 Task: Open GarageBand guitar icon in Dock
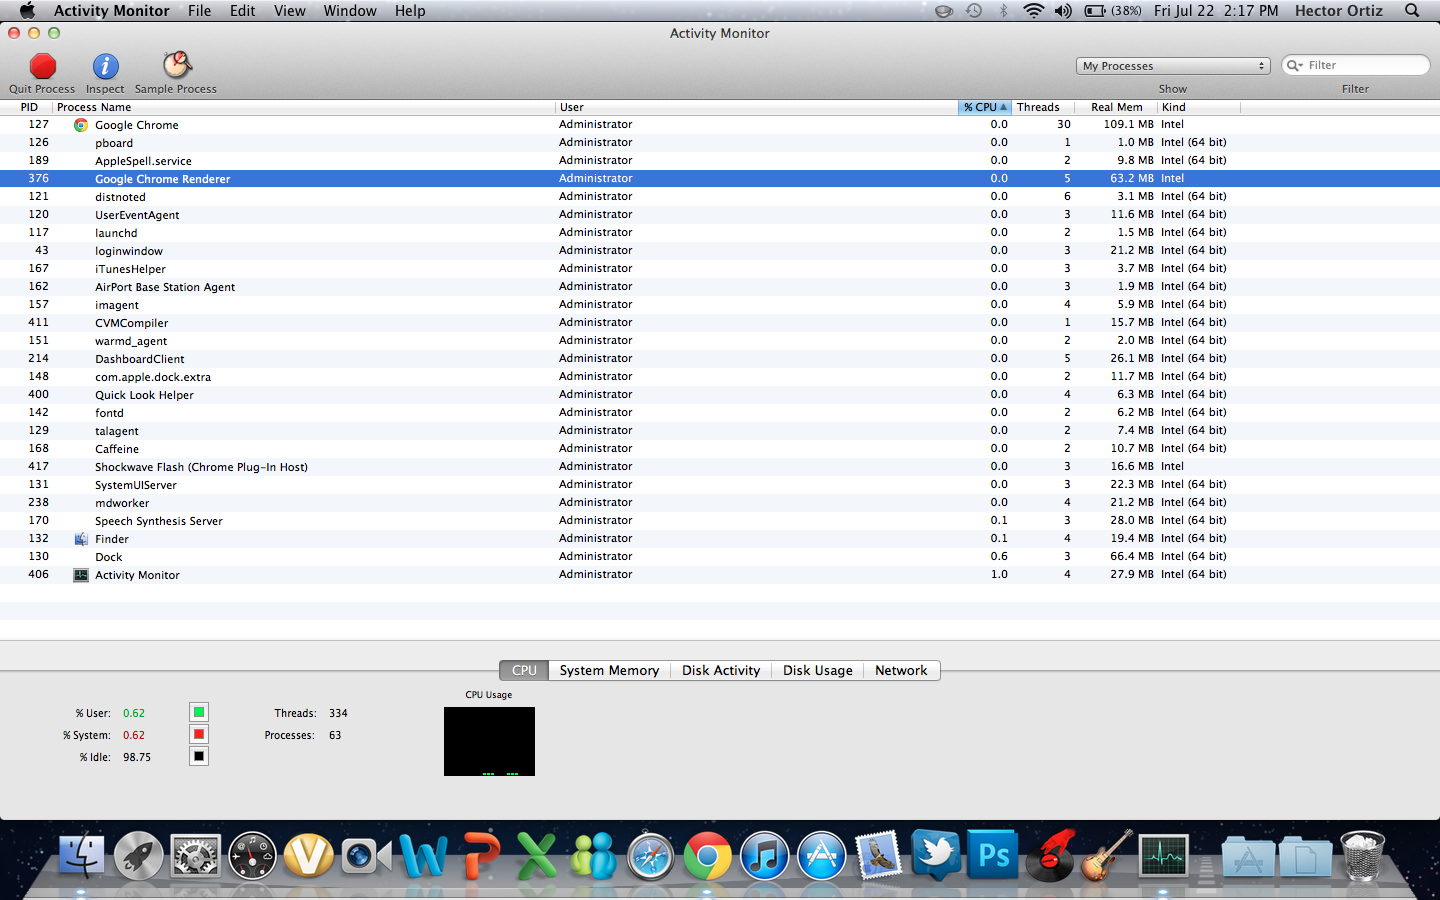pos(1107,855)
